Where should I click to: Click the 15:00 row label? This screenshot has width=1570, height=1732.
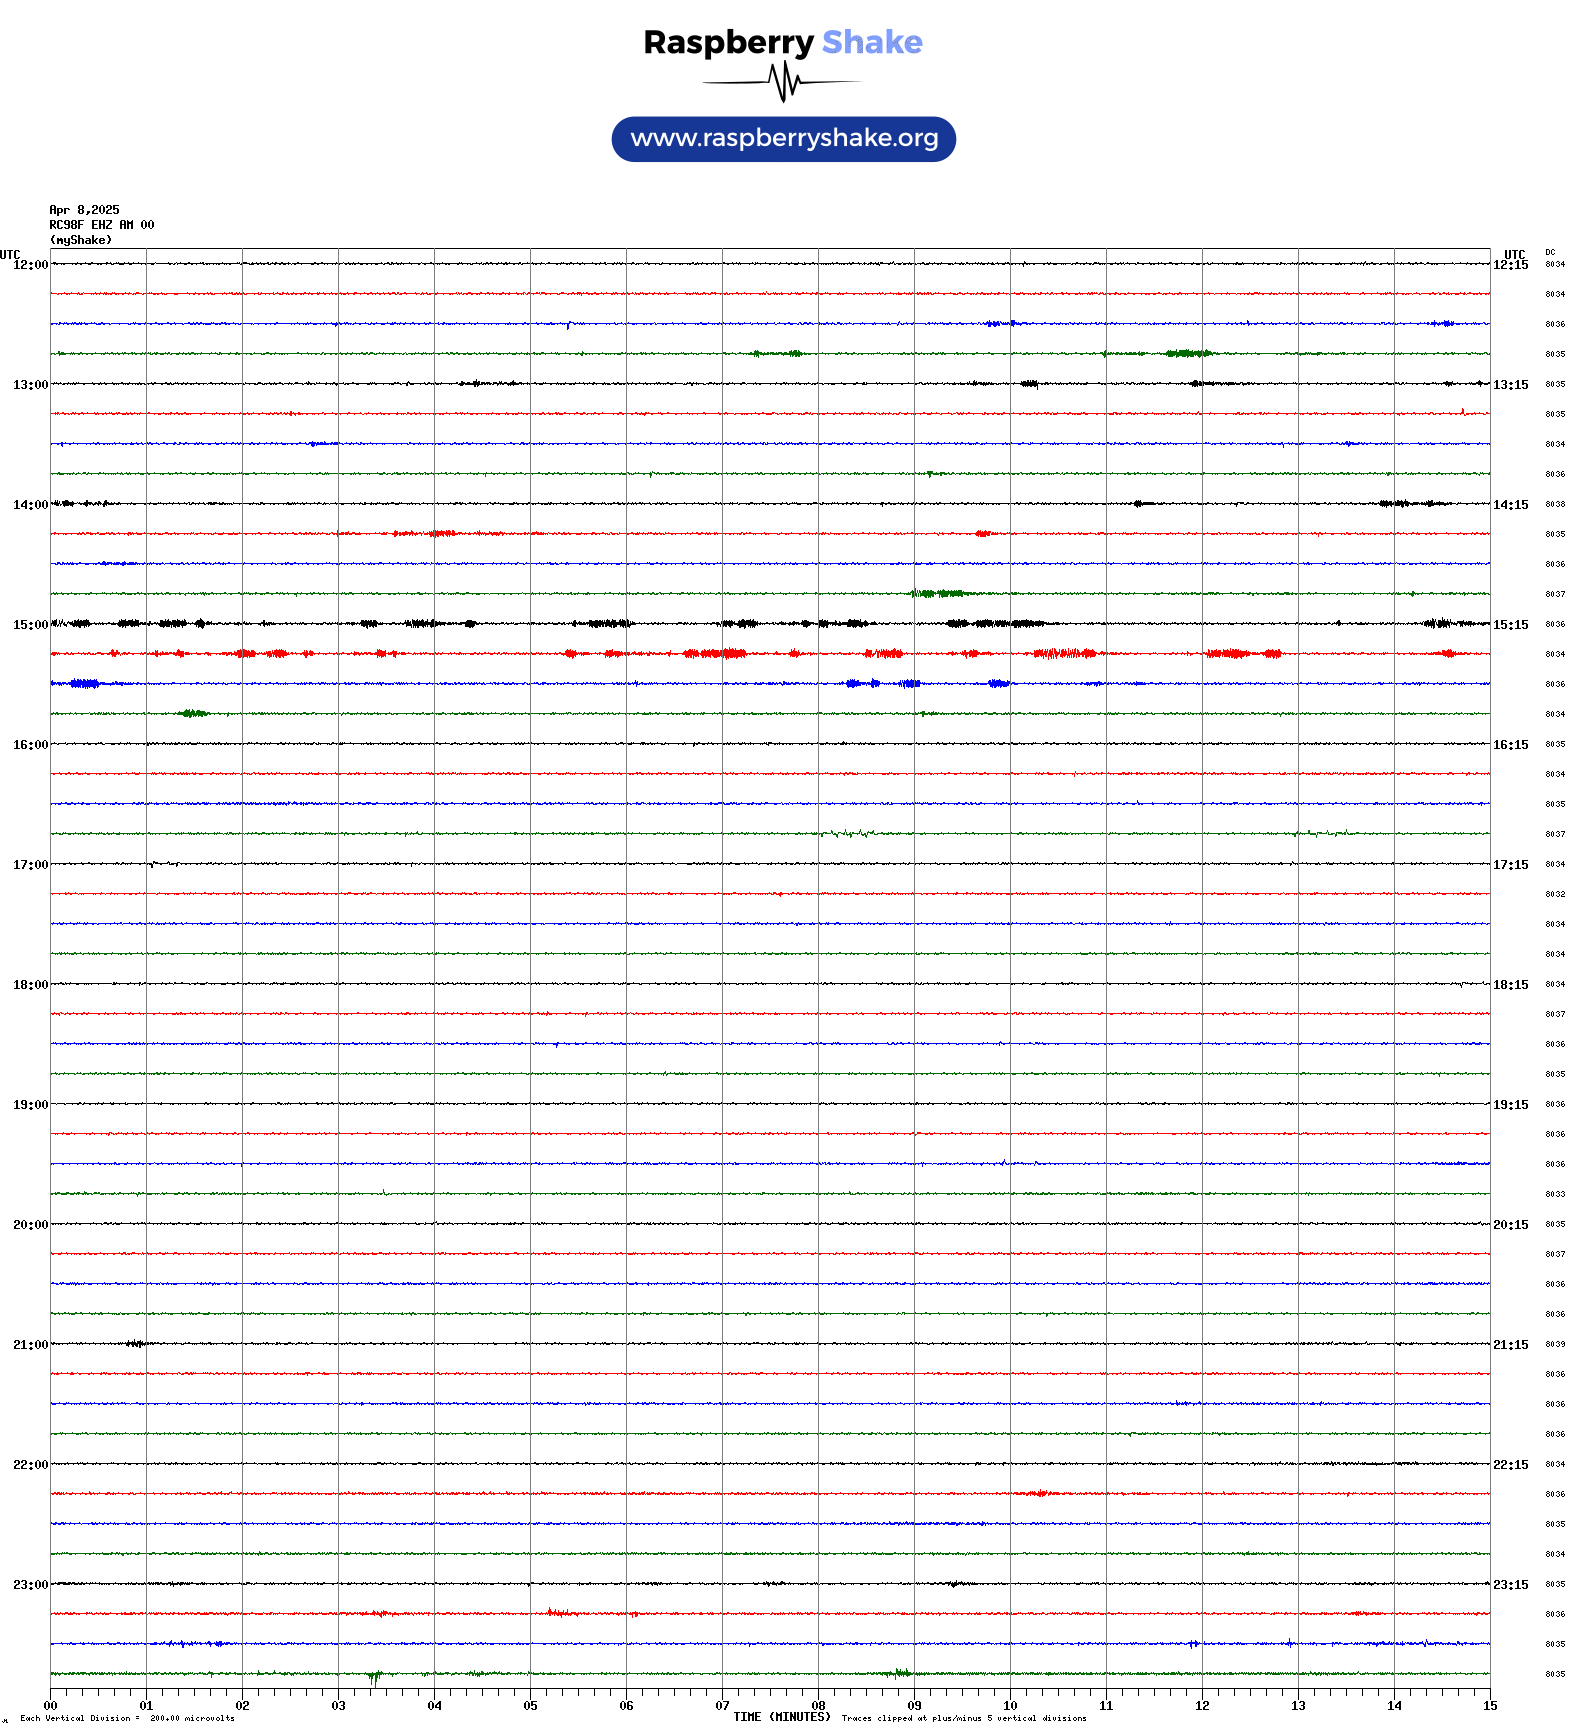30,625
